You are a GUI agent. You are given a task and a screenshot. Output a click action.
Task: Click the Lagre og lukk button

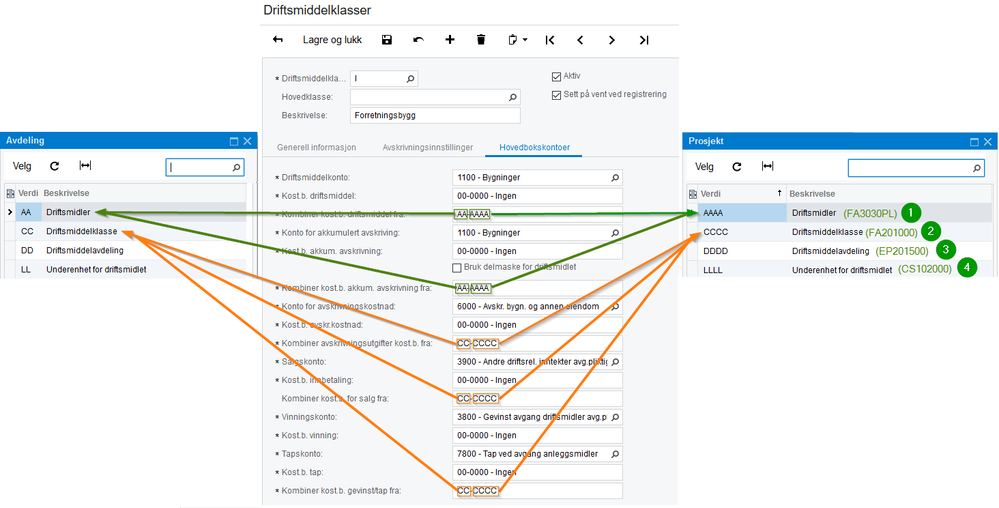click(332, 40)
